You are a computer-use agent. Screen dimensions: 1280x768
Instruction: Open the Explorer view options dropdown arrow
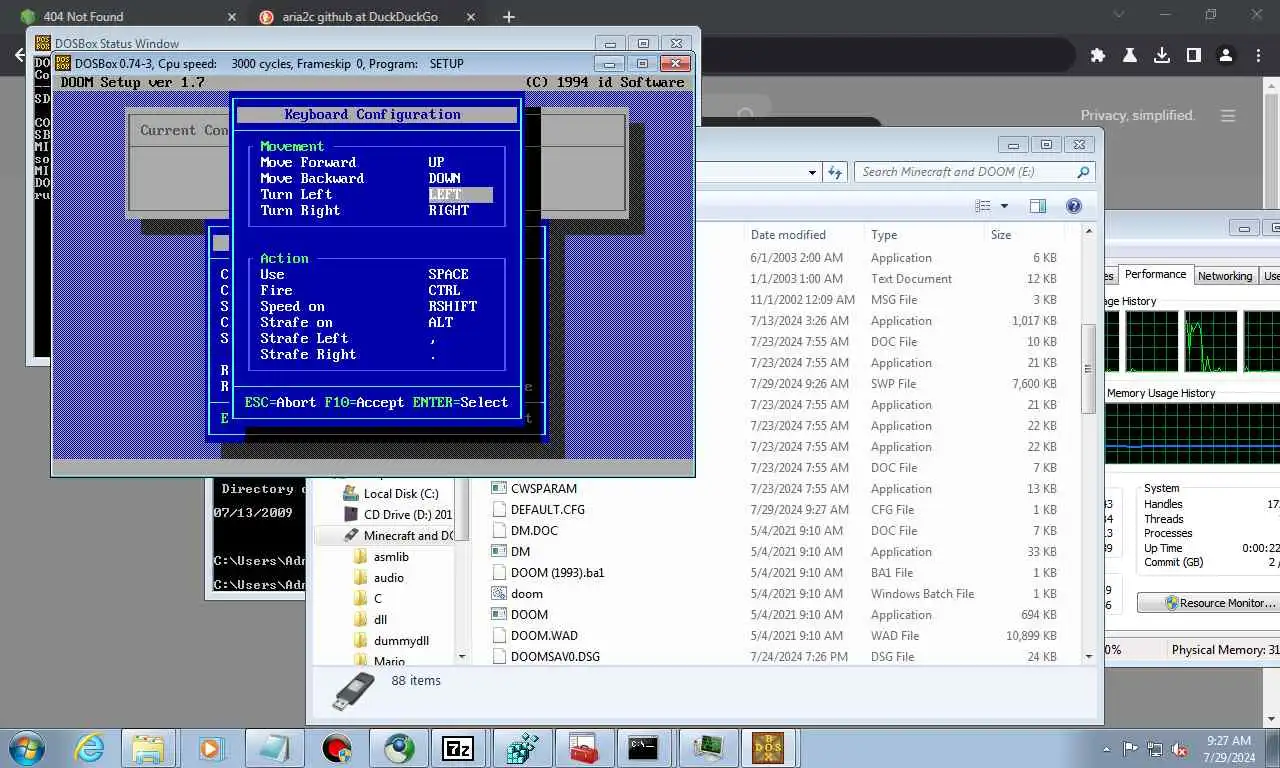(x=1004, y=206)
